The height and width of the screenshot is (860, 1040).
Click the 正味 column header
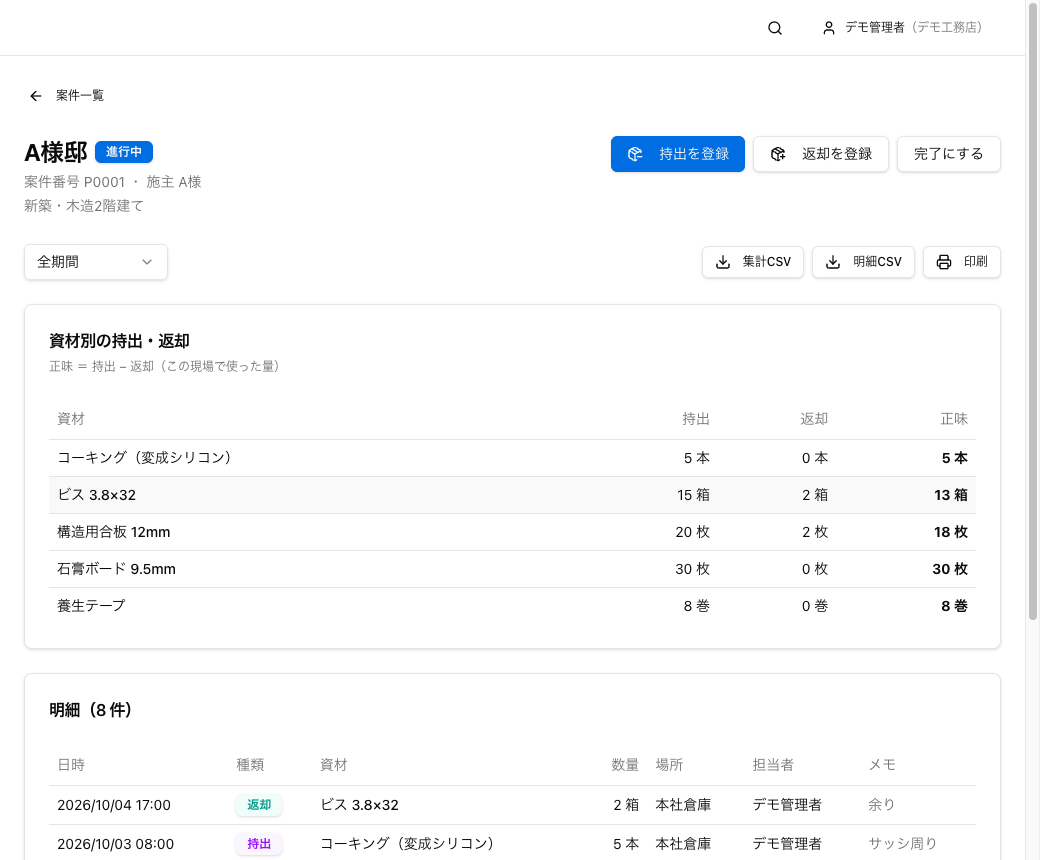point(954,419)
